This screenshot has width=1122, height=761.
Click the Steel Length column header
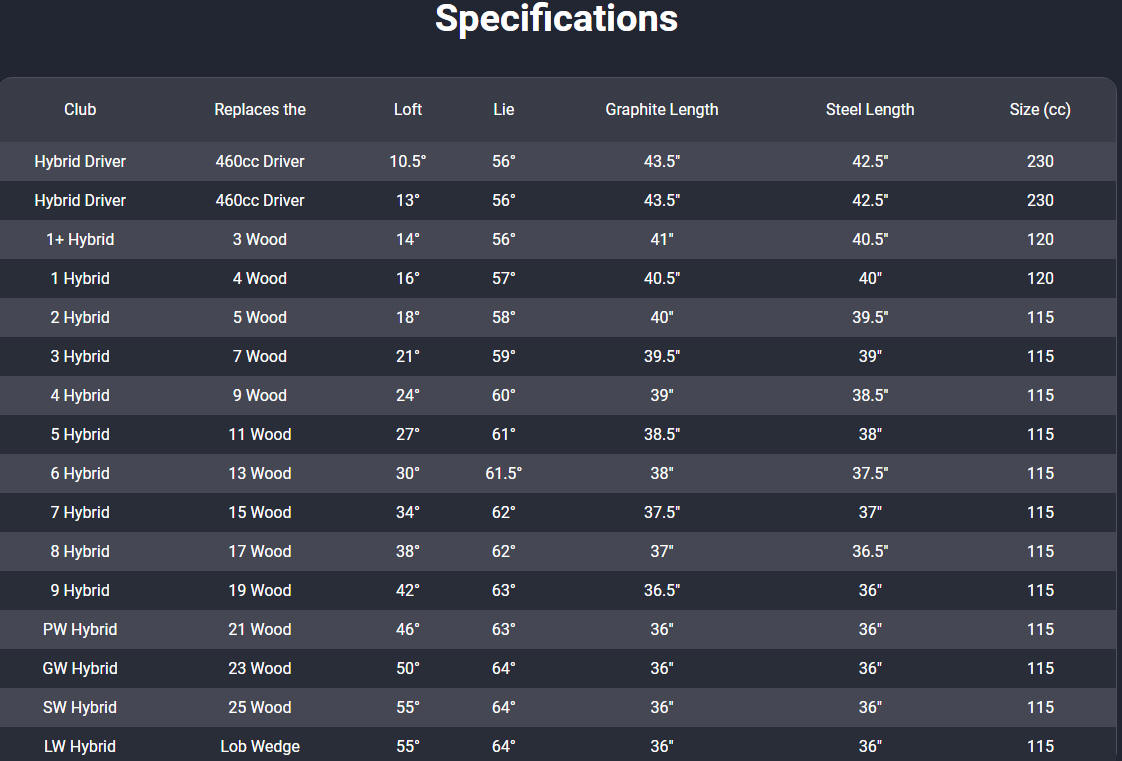click(x=870, y=109)
